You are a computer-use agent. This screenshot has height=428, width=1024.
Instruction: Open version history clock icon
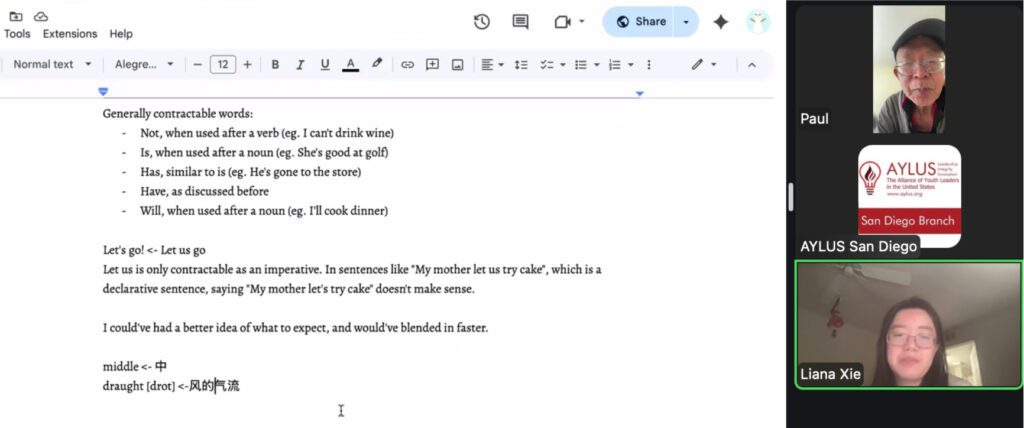click(481, 22)
